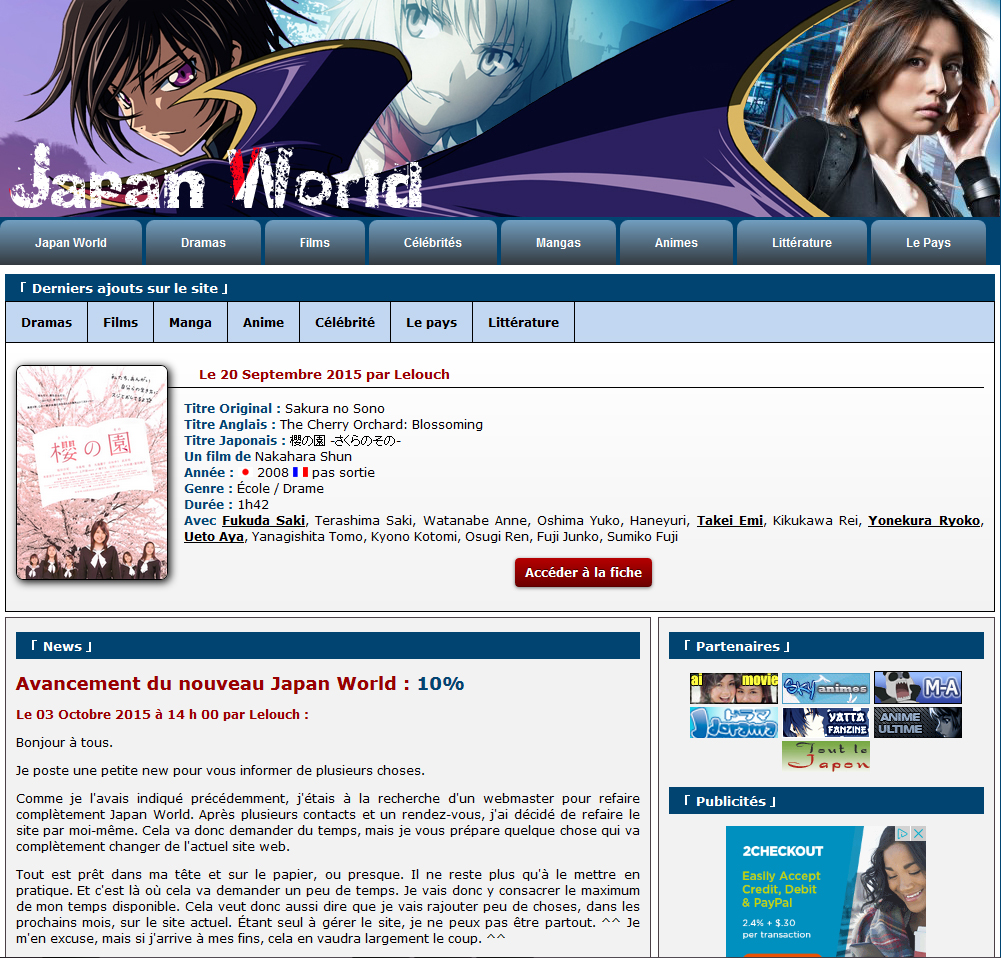Switch to the Dramas tab under 'Derniers ajouts'
The height and width of the screenshot is (958, 1001).
(47, 322)
